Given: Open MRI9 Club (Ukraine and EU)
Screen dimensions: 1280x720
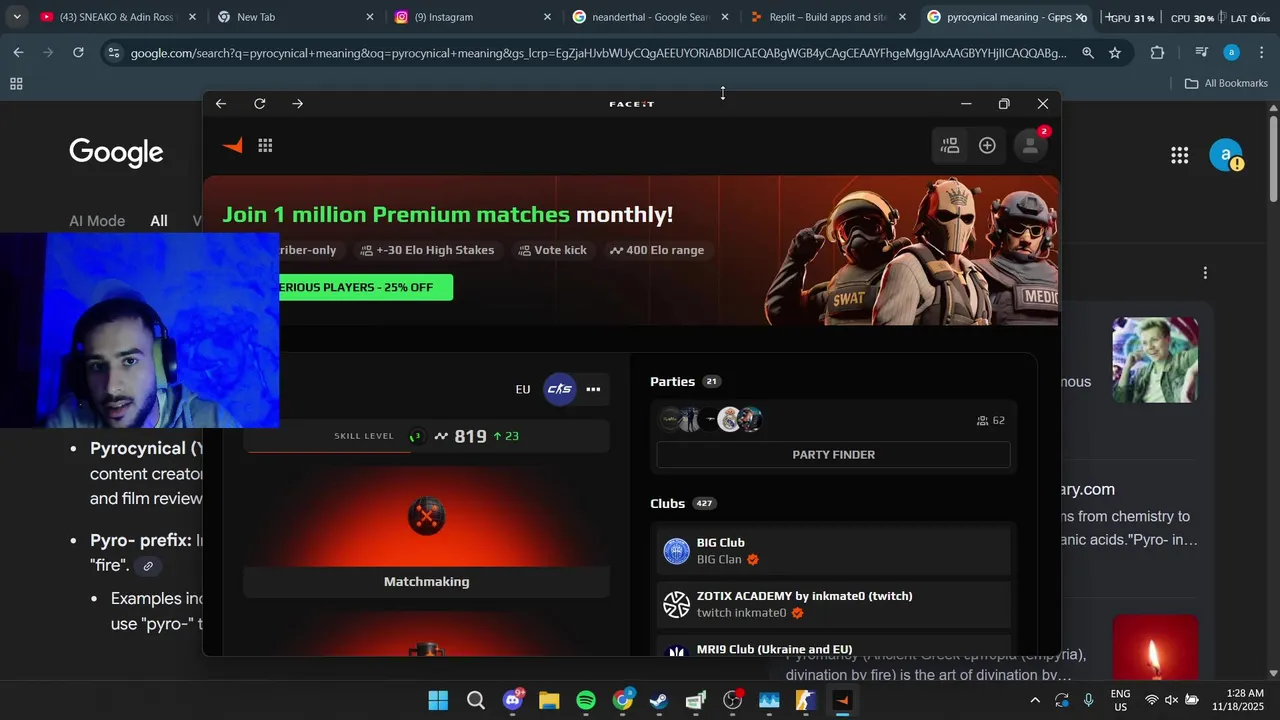Looking at the screenshot, I should (833, 648).
